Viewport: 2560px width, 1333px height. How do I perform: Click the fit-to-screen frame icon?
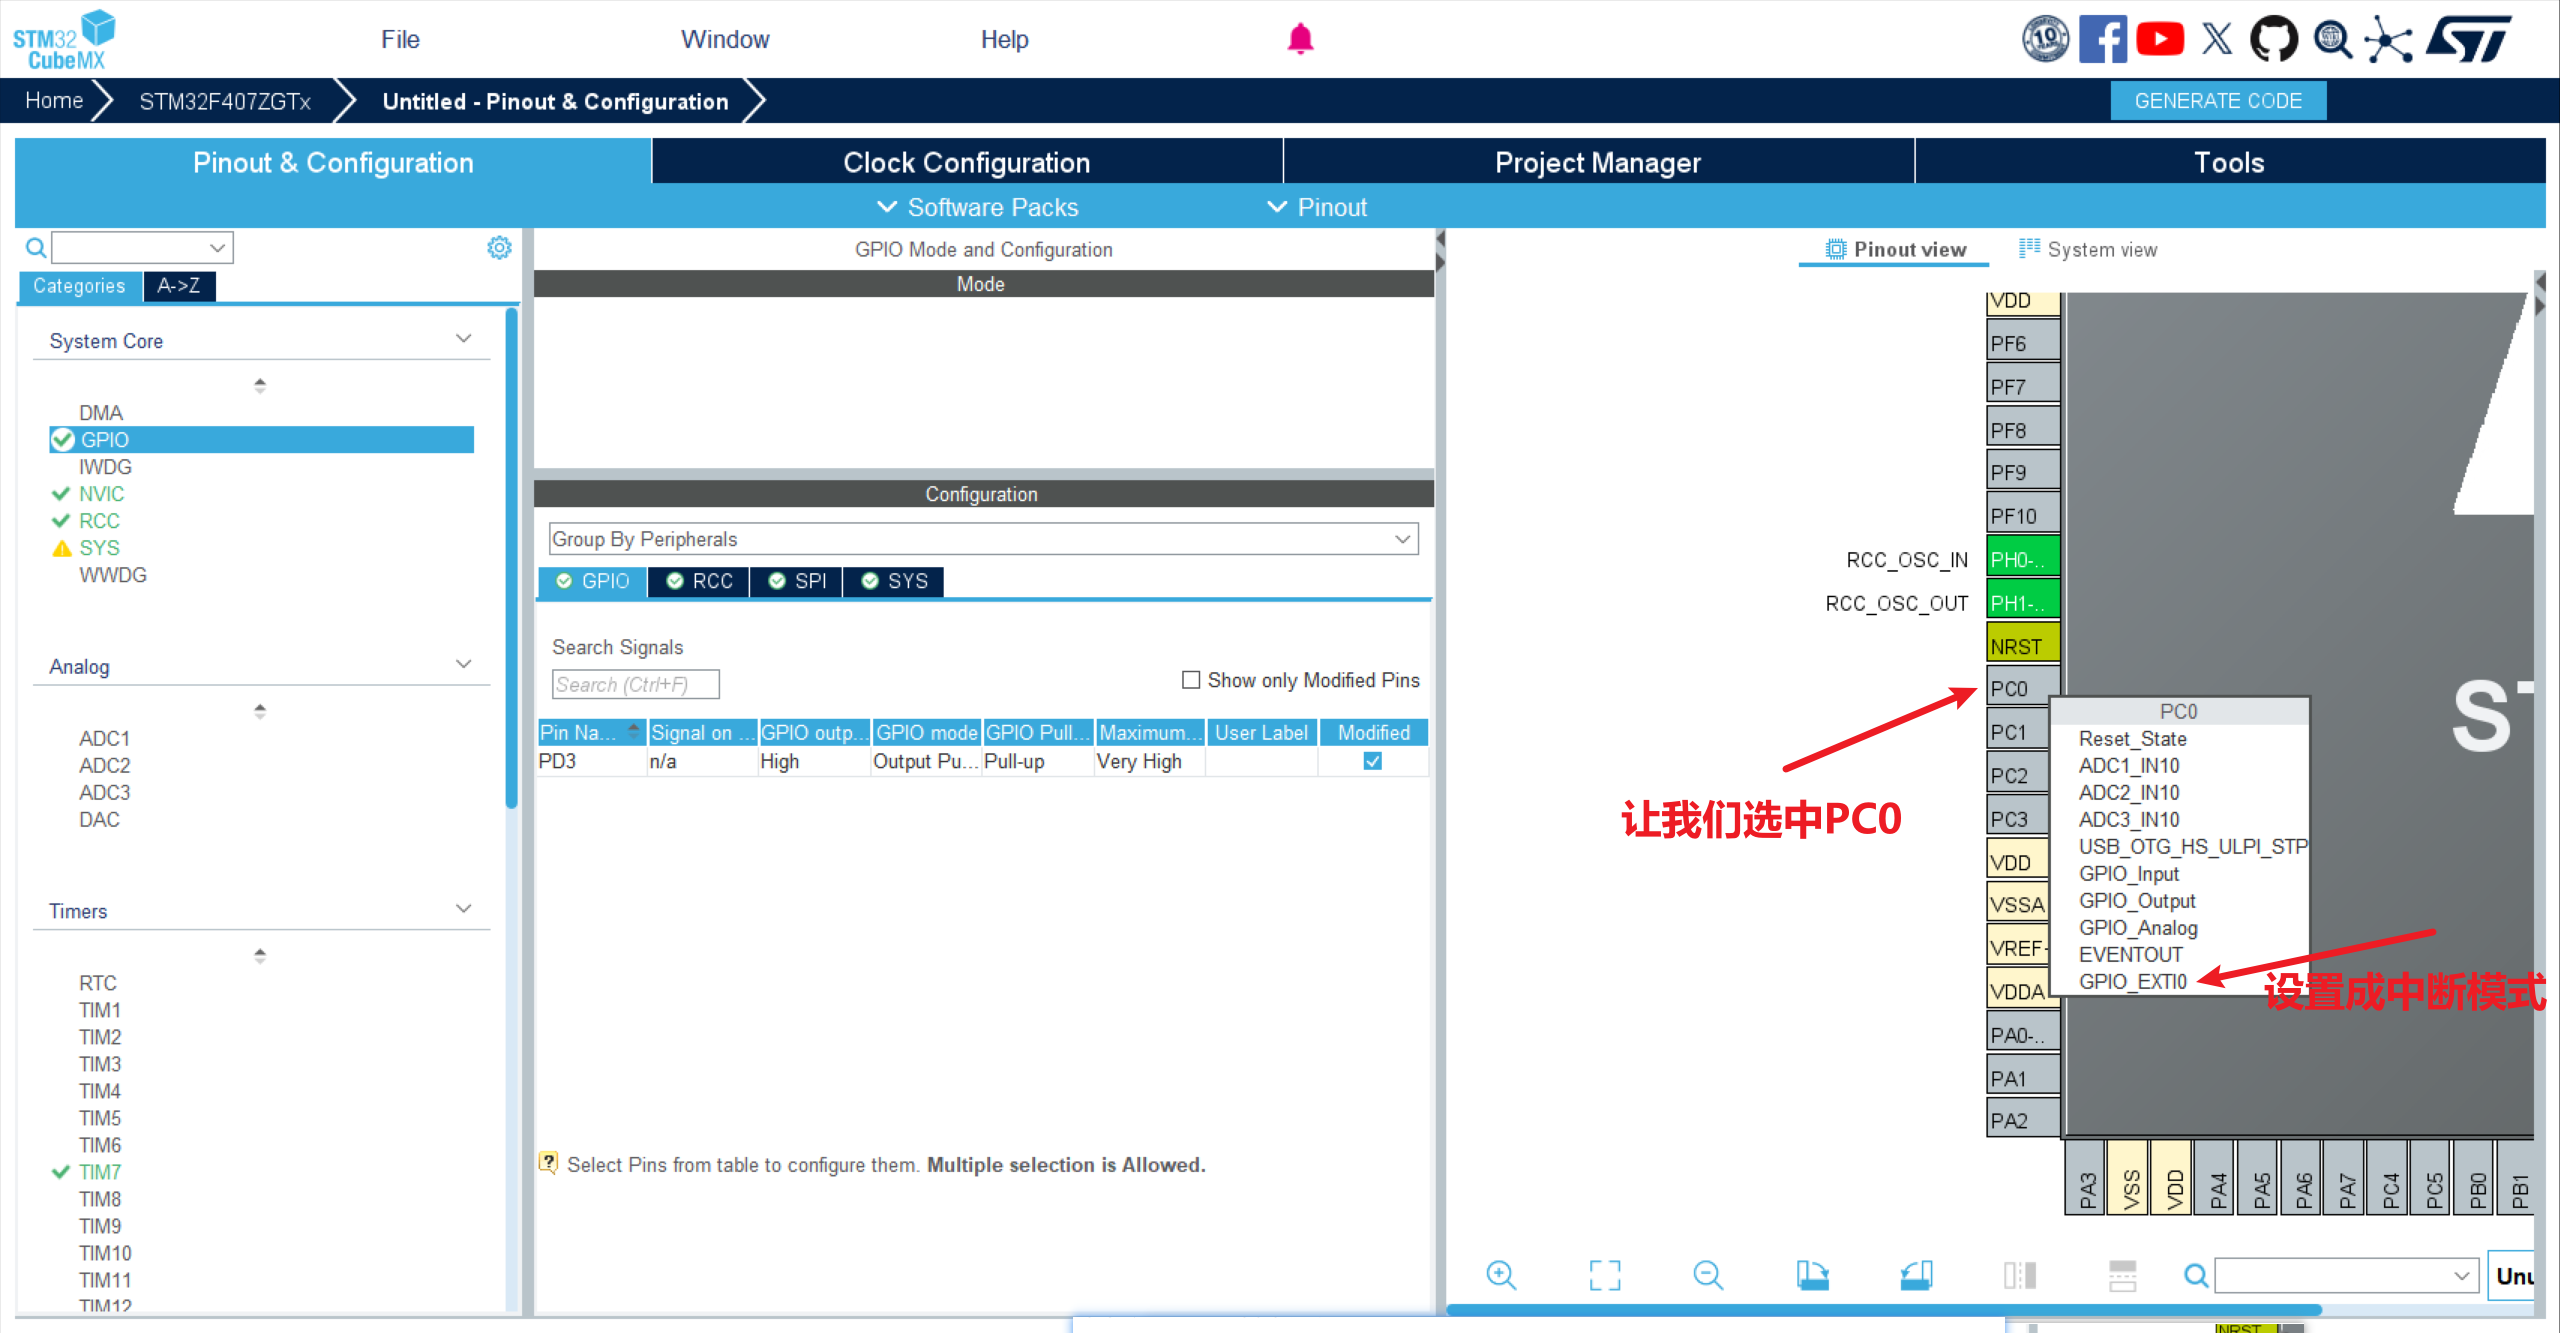click(1605, 1275)
